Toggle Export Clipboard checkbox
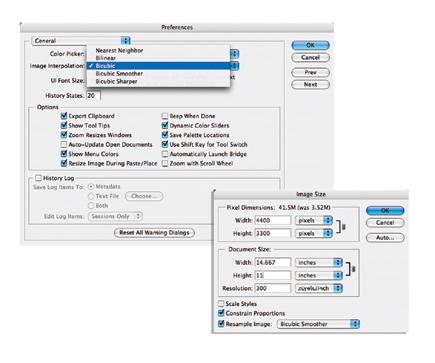Screen dimensions: 435x363 coord(64,116)
